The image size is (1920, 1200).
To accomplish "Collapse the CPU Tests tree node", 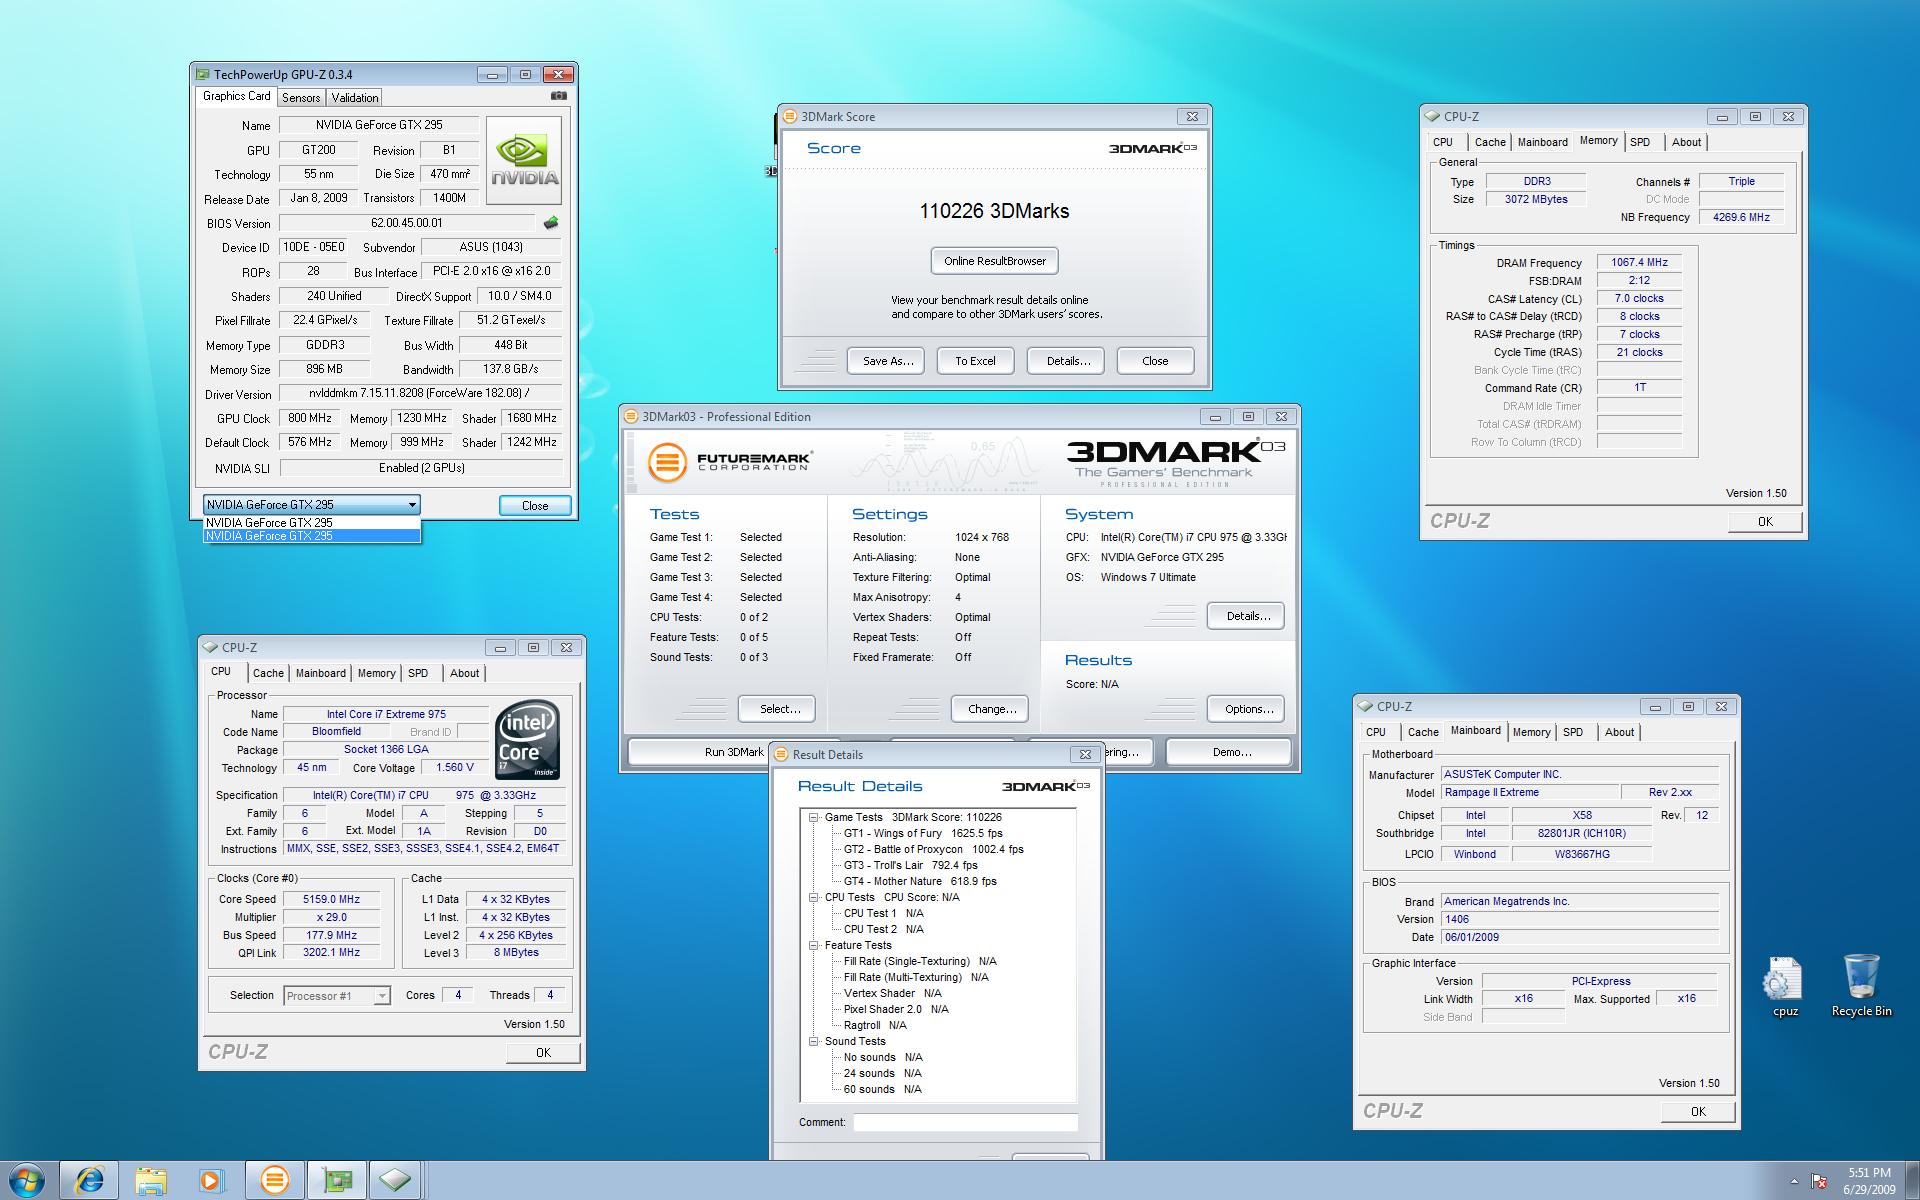I will (815, 897).
